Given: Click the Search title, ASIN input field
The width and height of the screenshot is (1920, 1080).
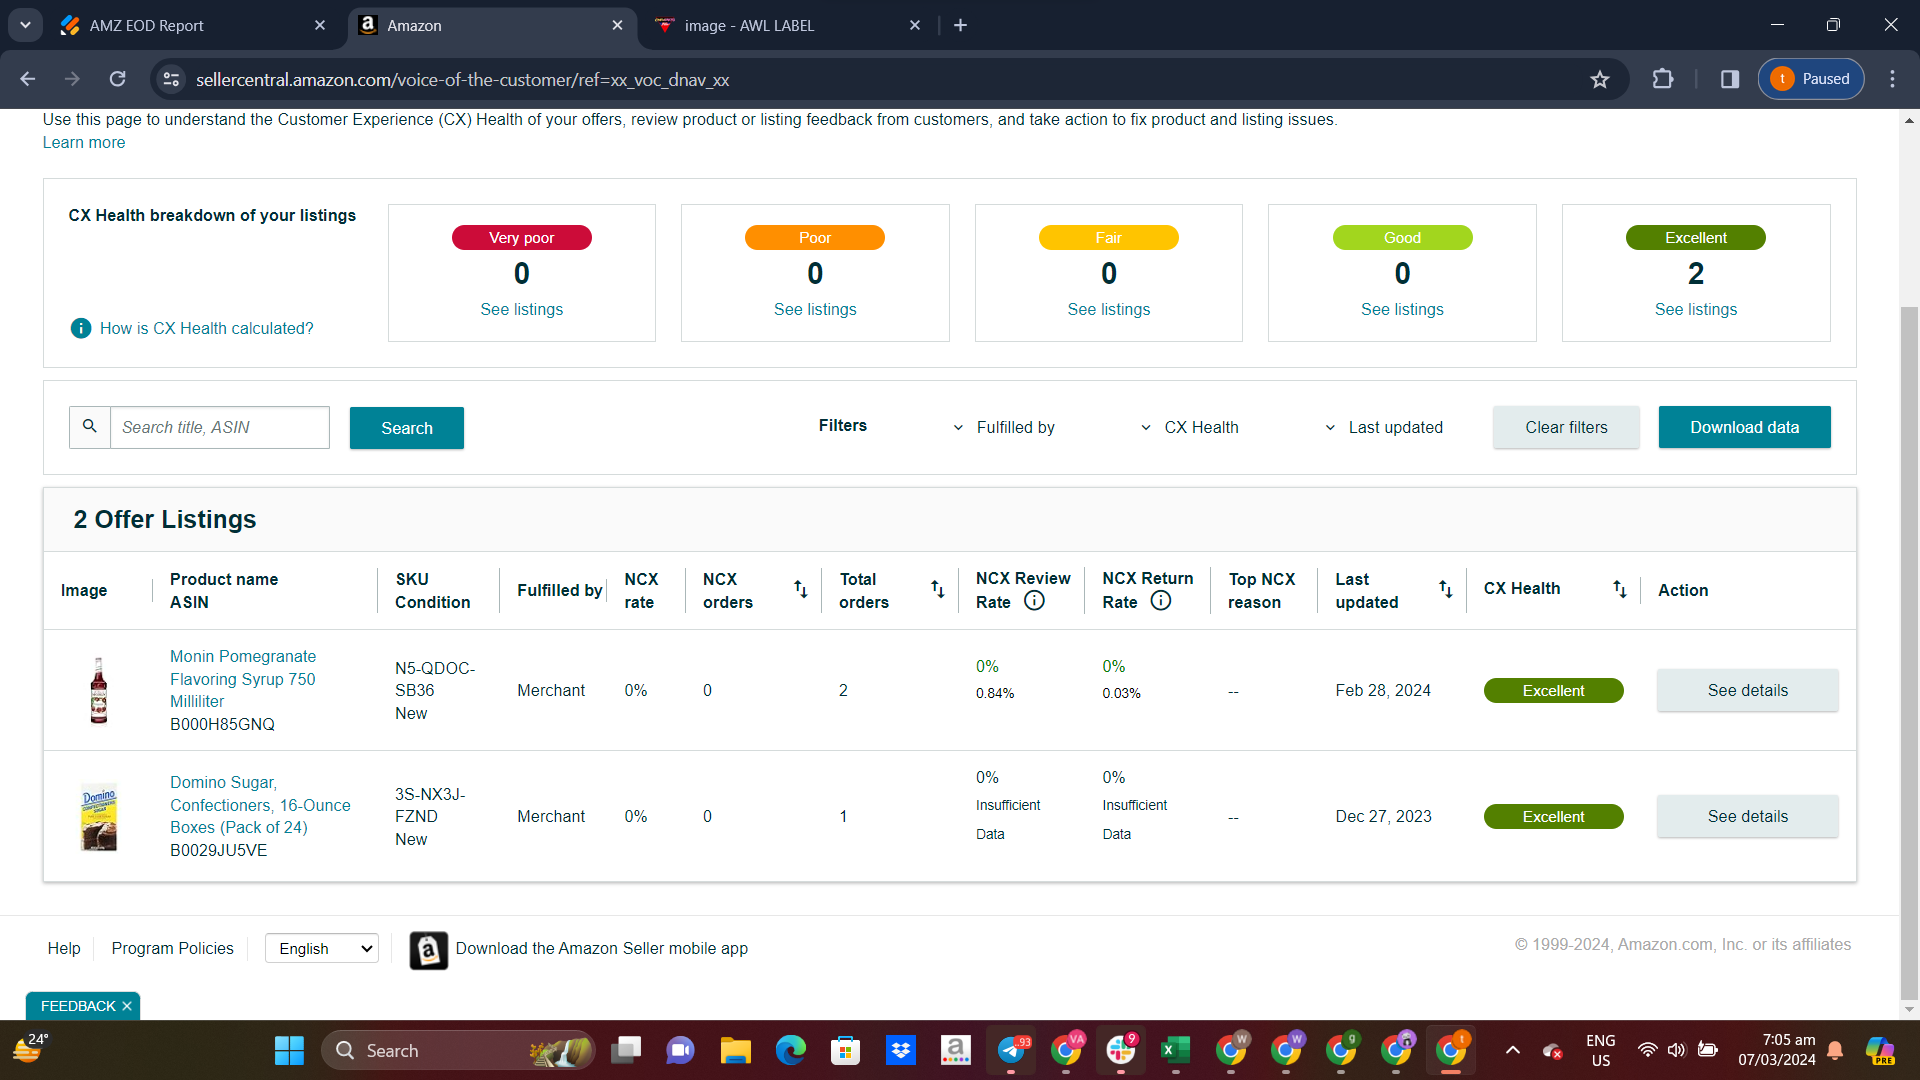Looking at the screenshot, I should tap(220, 427).
